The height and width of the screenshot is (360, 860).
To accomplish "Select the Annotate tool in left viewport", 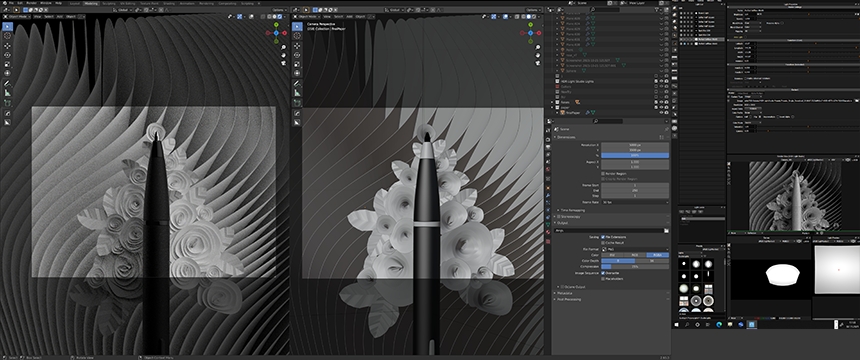I will [7, 83].
